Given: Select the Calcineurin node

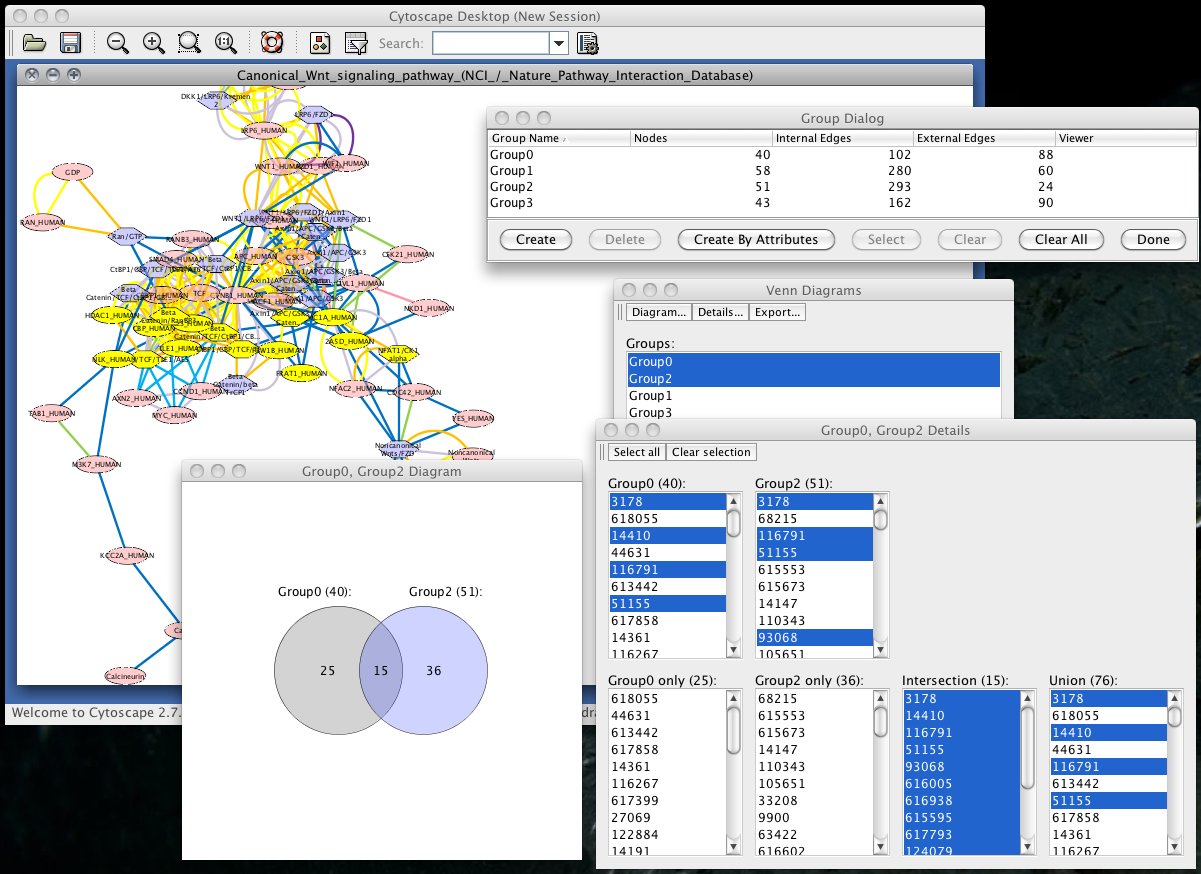Looking at the screenshot, I should (x=125, y=677).
